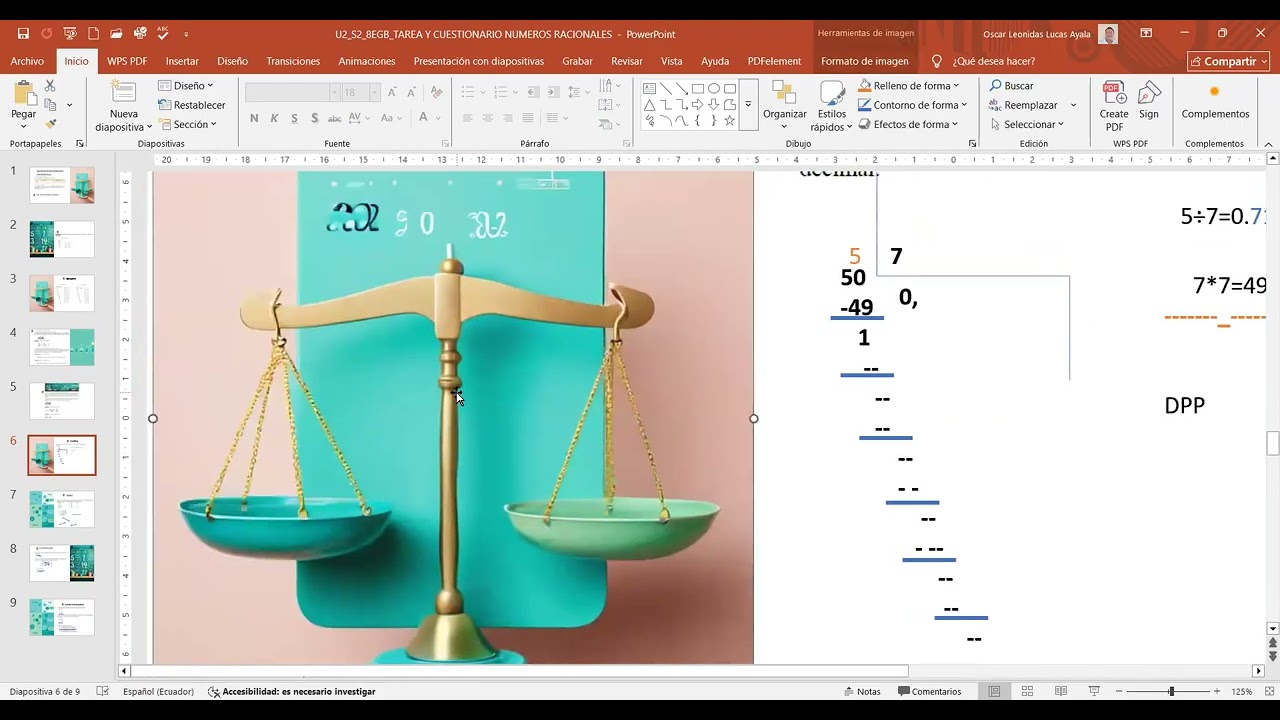This screenshot has width=1280, height=720.
Task: Select the star shape in shapes gallery
Action: pyautogui.click(x=730, y=121)
